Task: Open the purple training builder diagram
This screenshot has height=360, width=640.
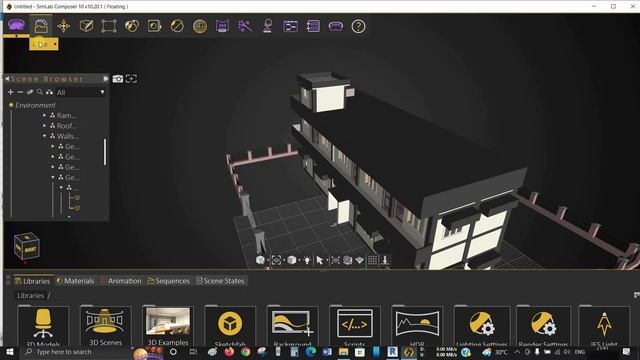Action: [x=290, y=26]
